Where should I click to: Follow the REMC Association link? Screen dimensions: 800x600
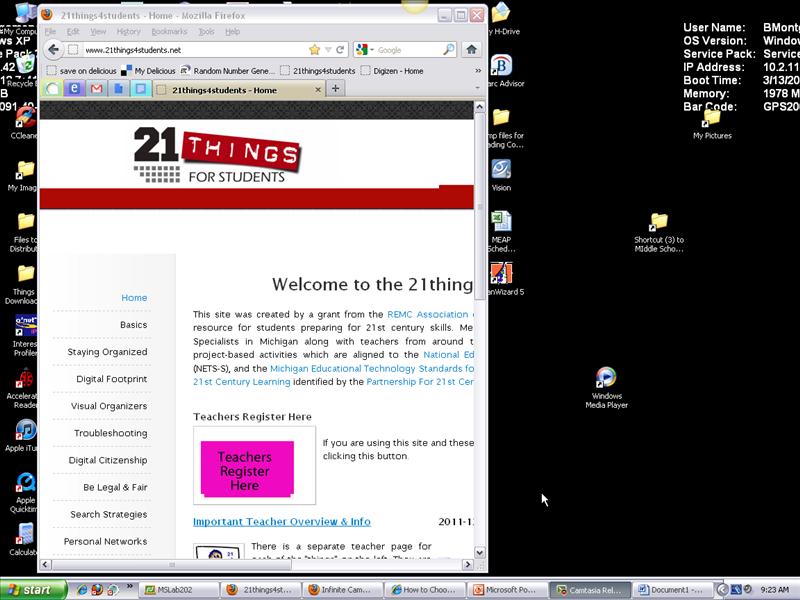(428, 314)
